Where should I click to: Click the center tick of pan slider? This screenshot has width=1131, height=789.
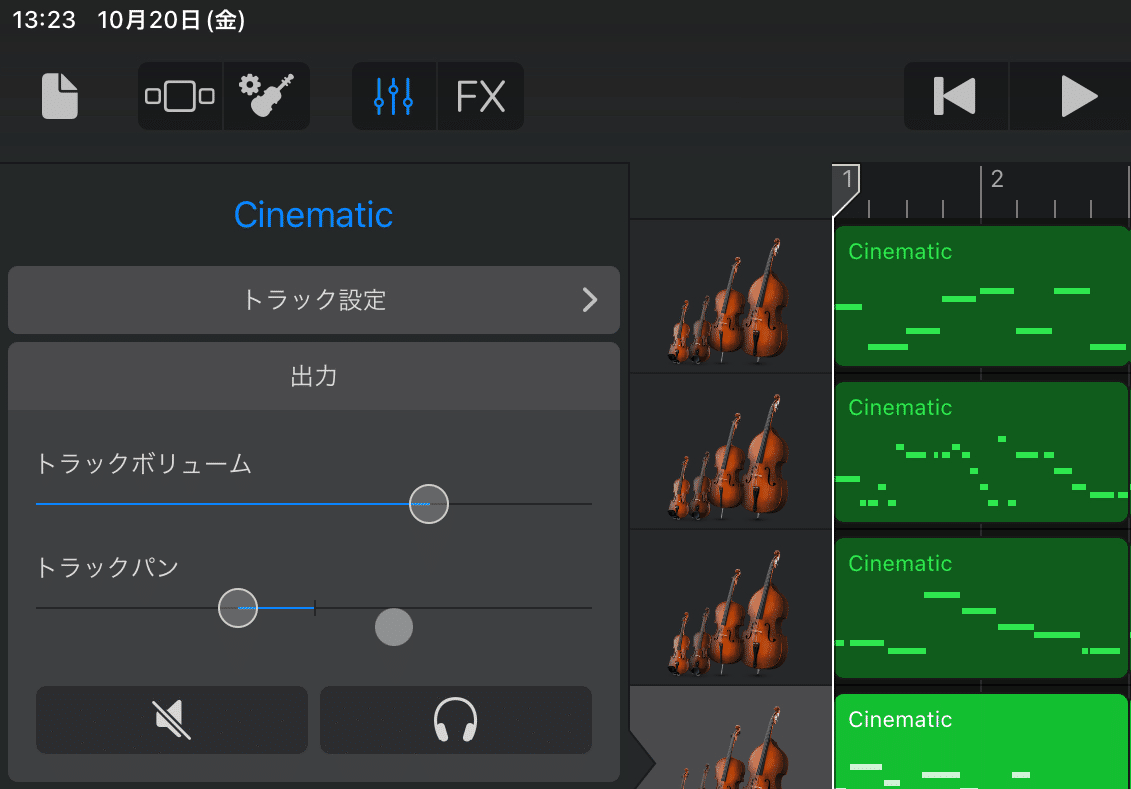tap(314, 608)
